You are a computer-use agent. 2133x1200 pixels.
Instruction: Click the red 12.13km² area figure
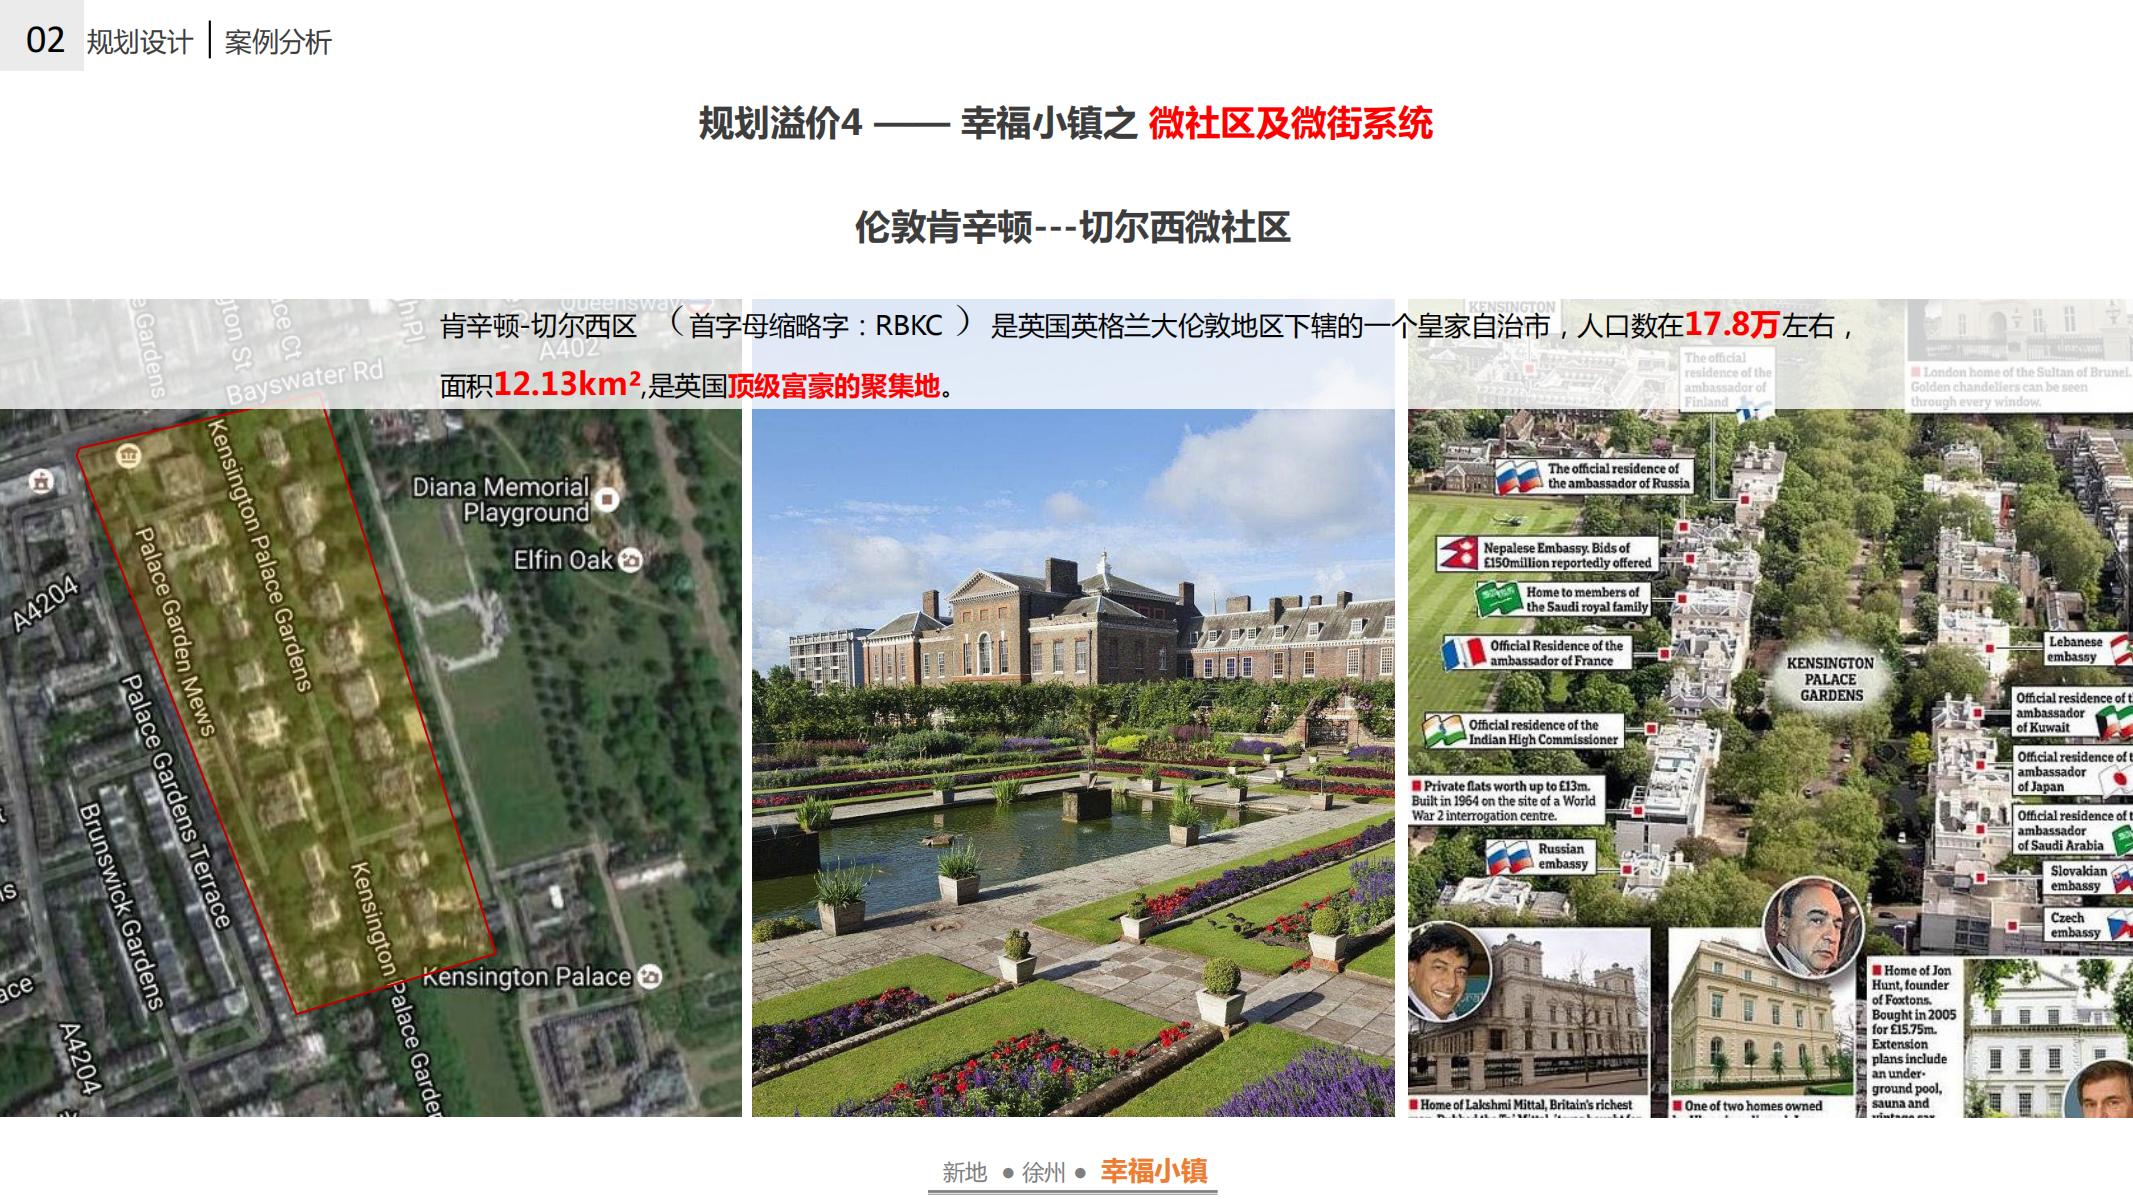tap(567, 384)
